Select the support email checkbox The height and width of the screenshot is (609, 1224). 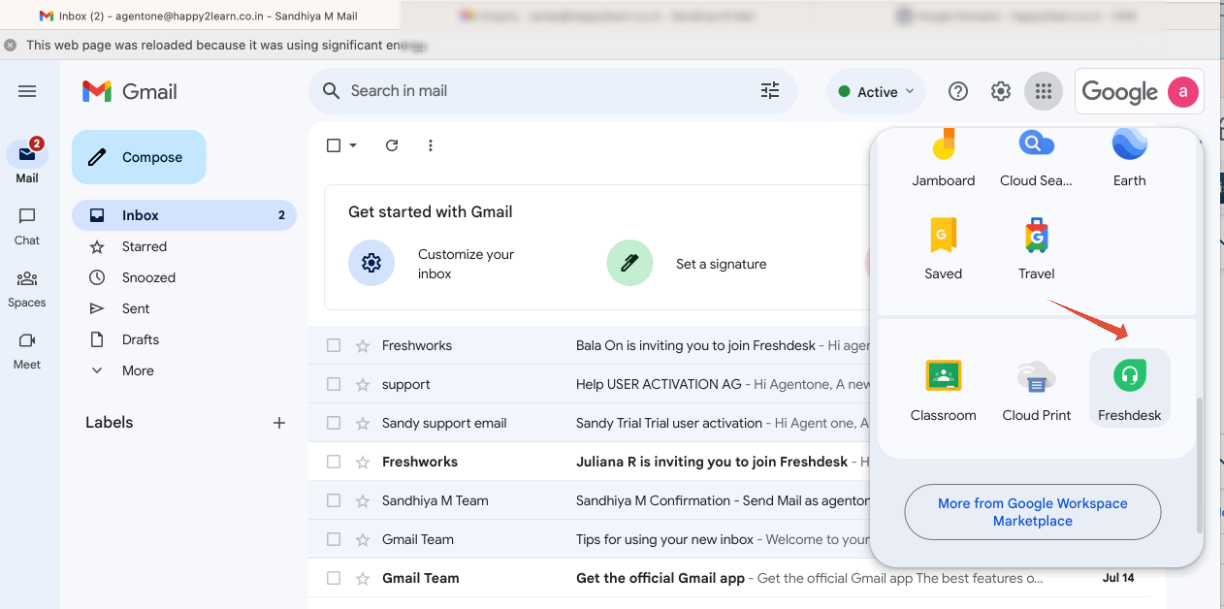pos(334,384)
